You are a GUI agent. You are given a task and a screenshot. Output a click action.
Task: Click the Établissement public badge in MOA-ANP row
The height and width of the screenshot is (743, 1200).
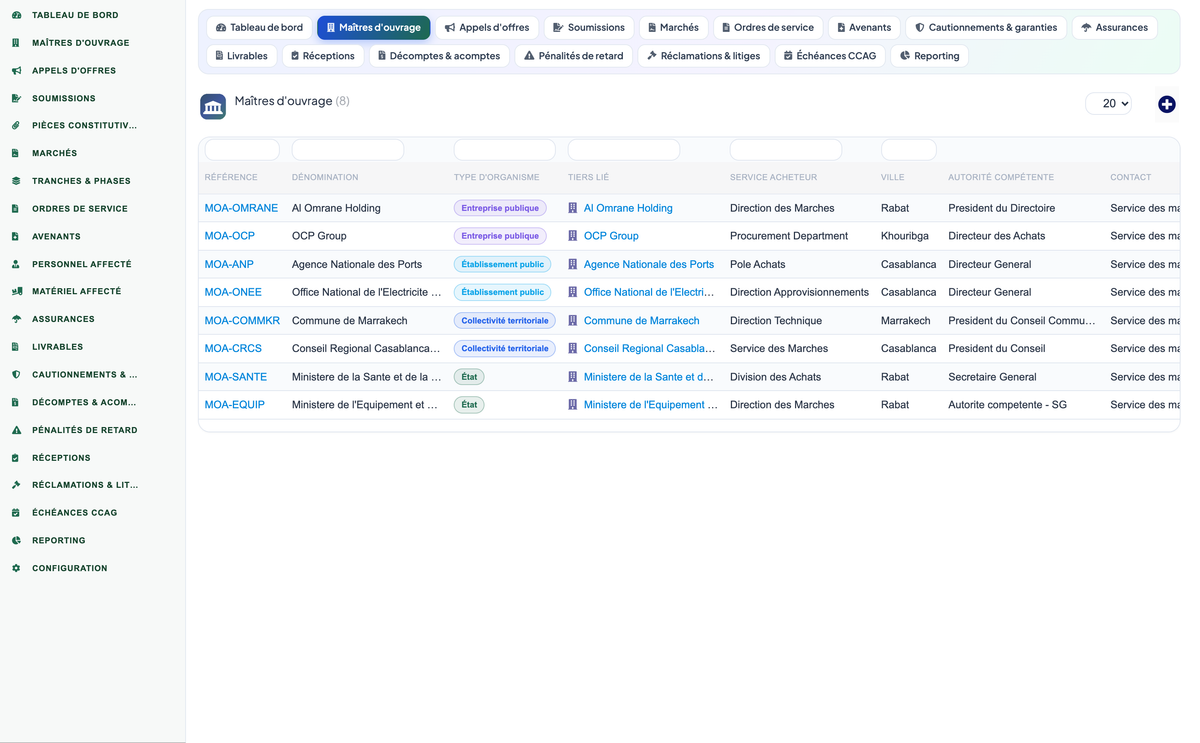503,264
